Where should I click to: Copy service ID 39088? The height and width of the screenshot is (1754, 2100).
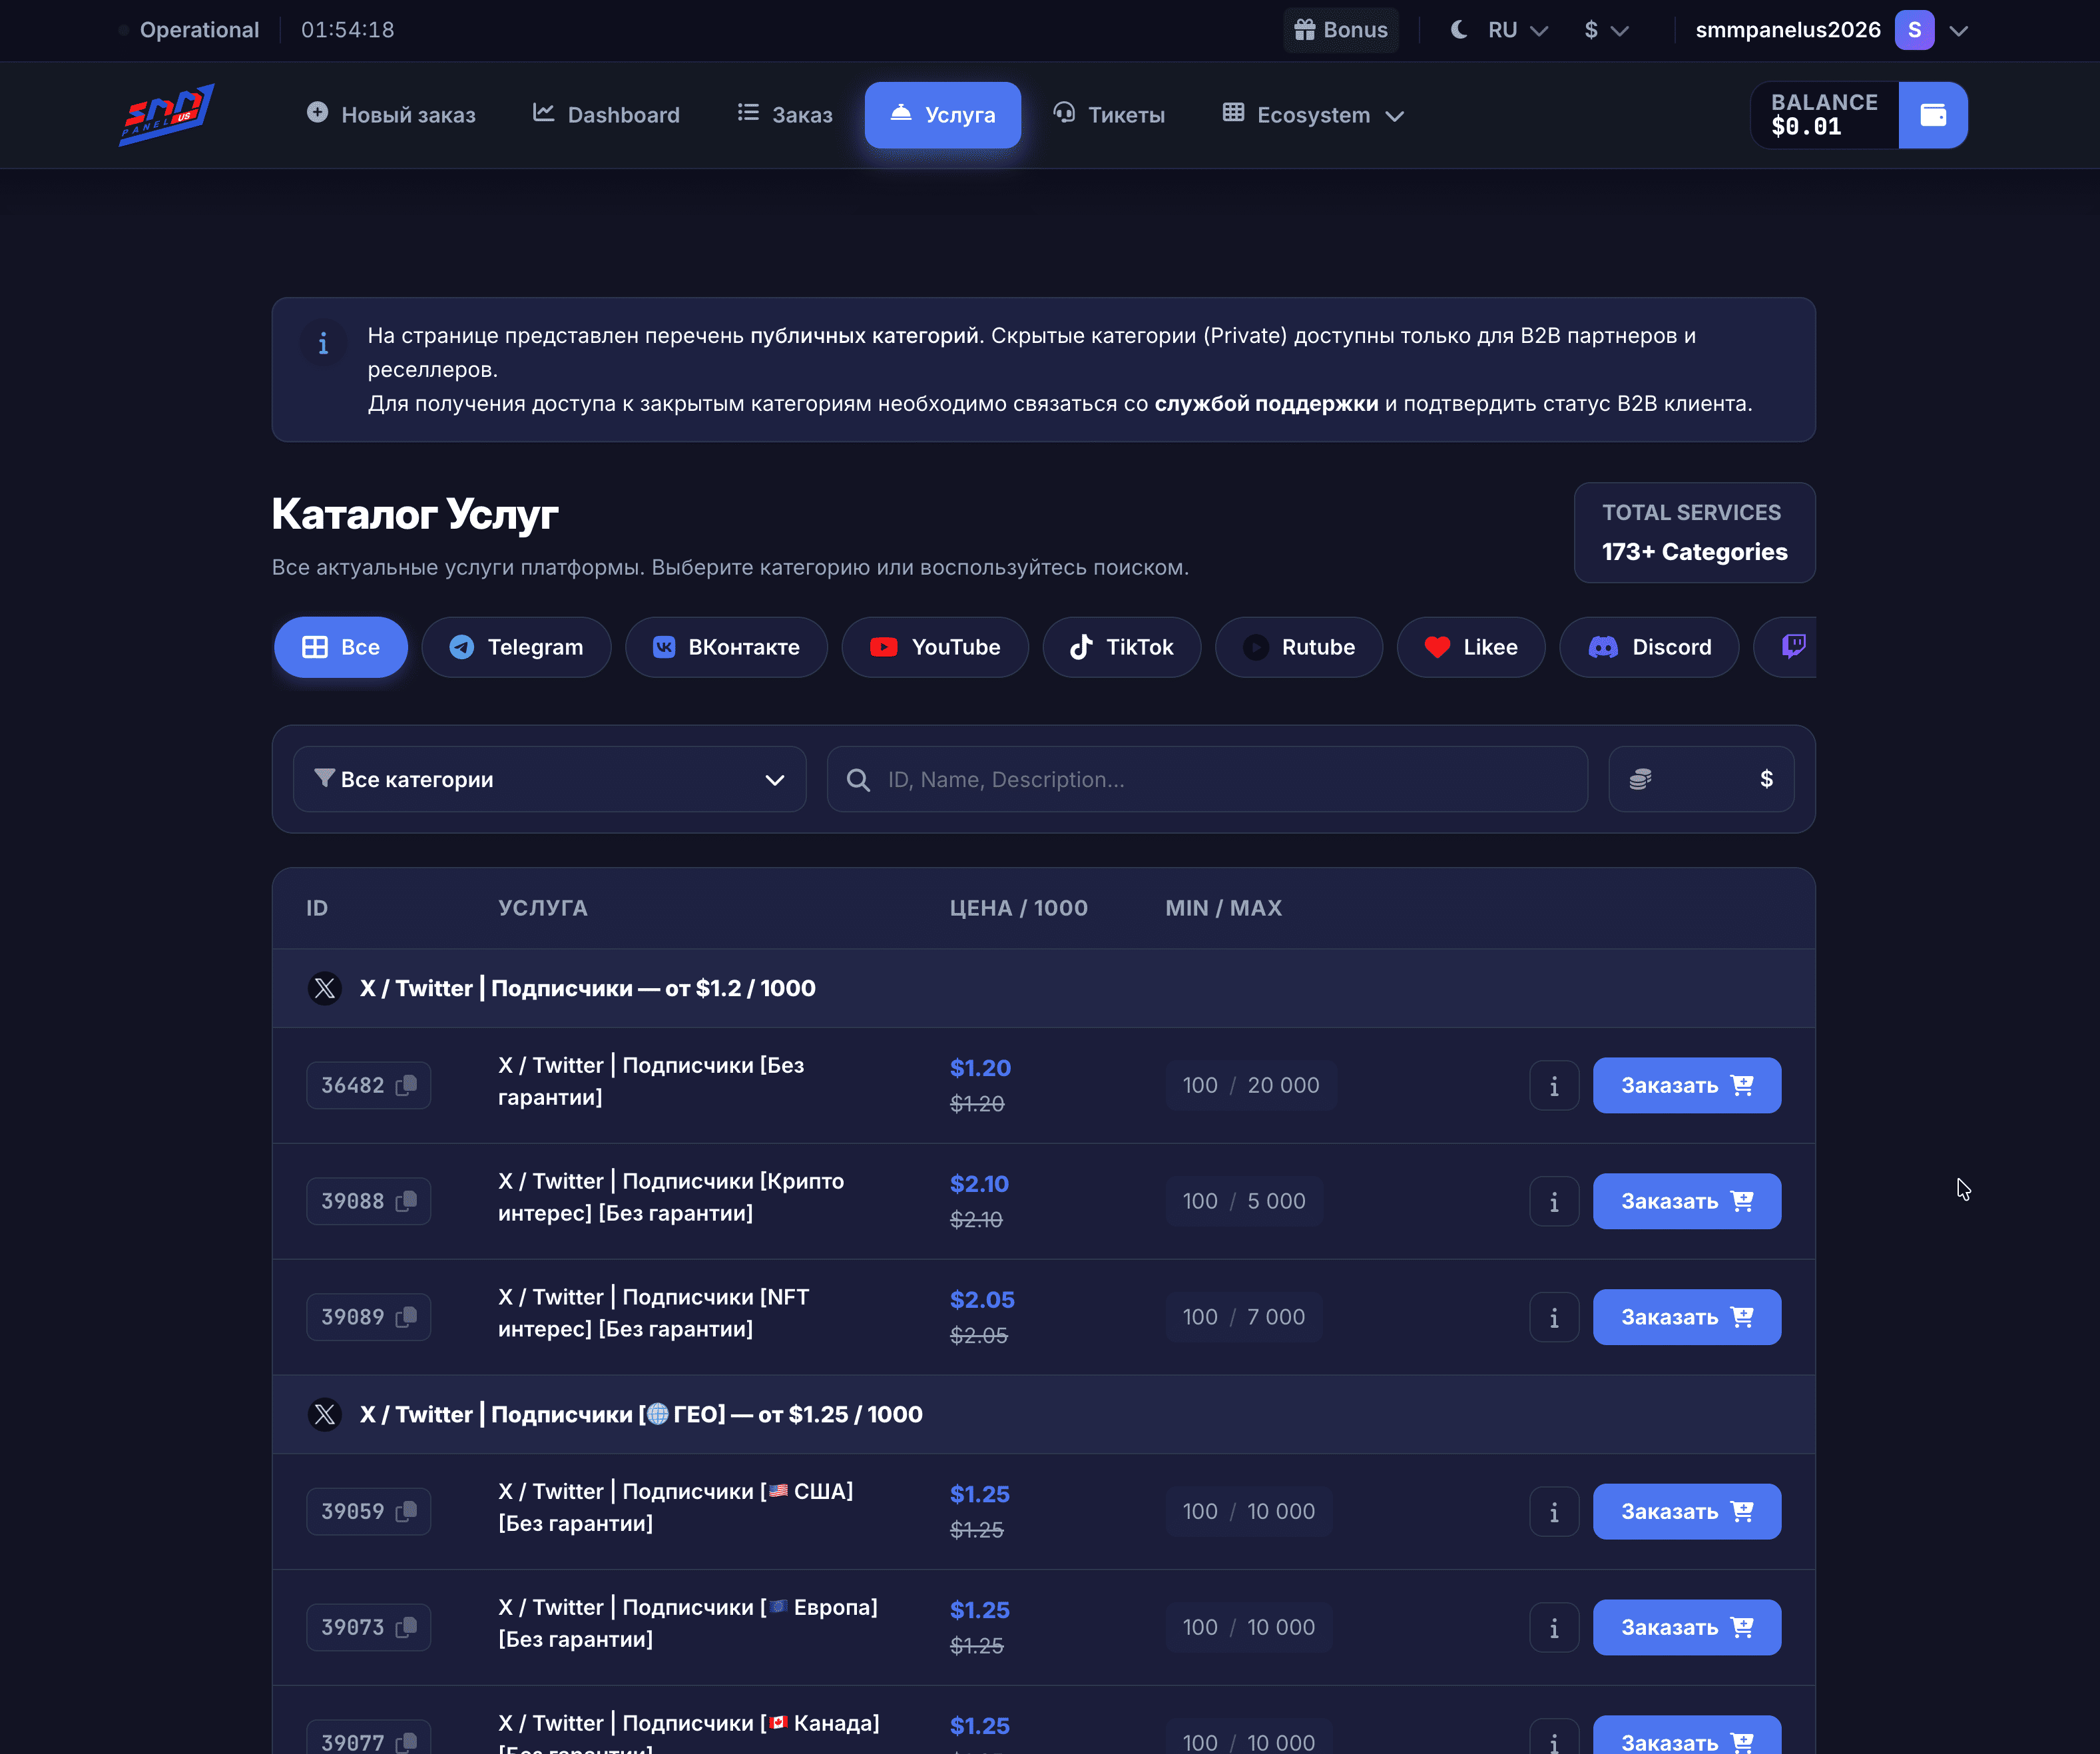tap(406, 1201)
